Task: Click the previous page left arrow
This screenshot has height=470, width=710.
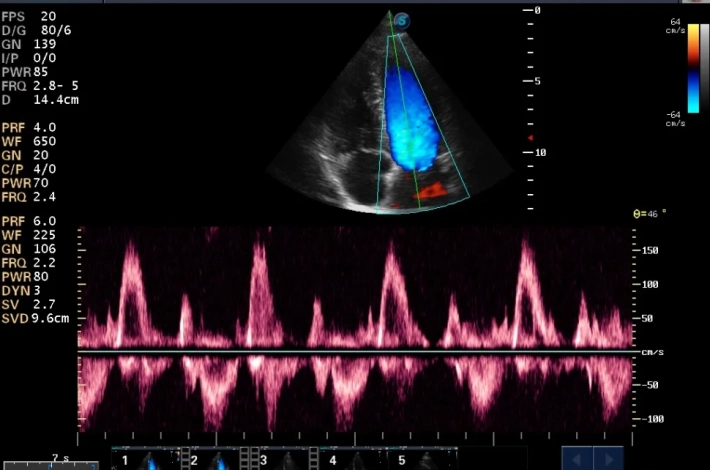Action: 577,460
